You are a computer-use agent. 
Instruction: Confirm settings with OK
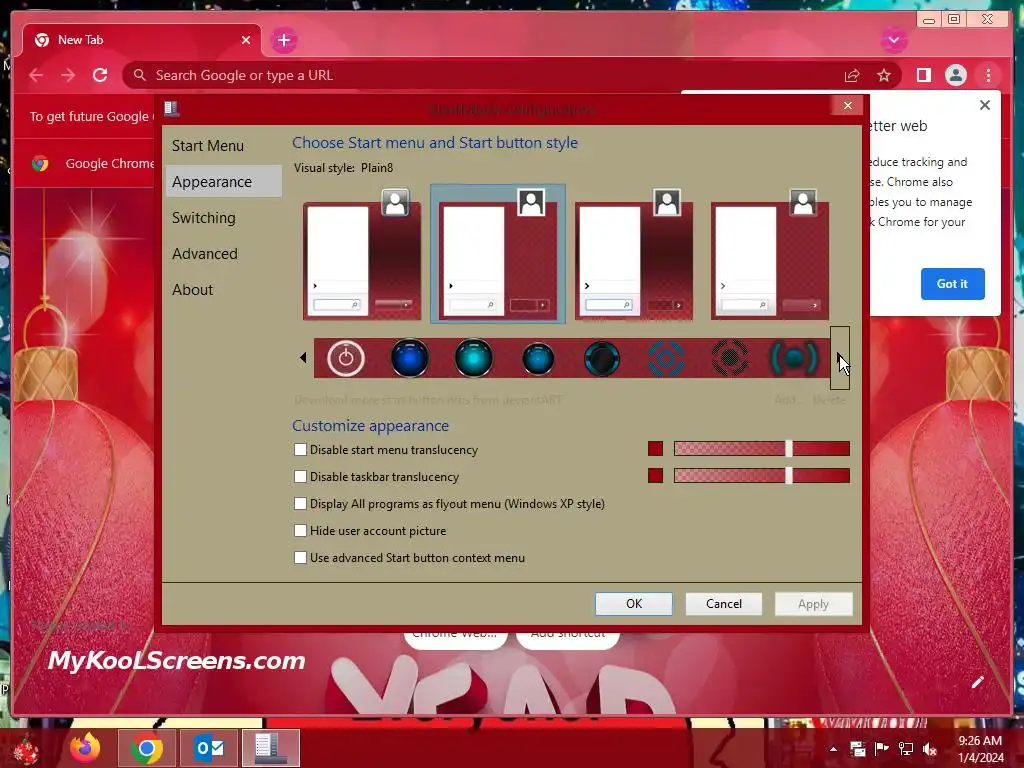coord(633,603)
